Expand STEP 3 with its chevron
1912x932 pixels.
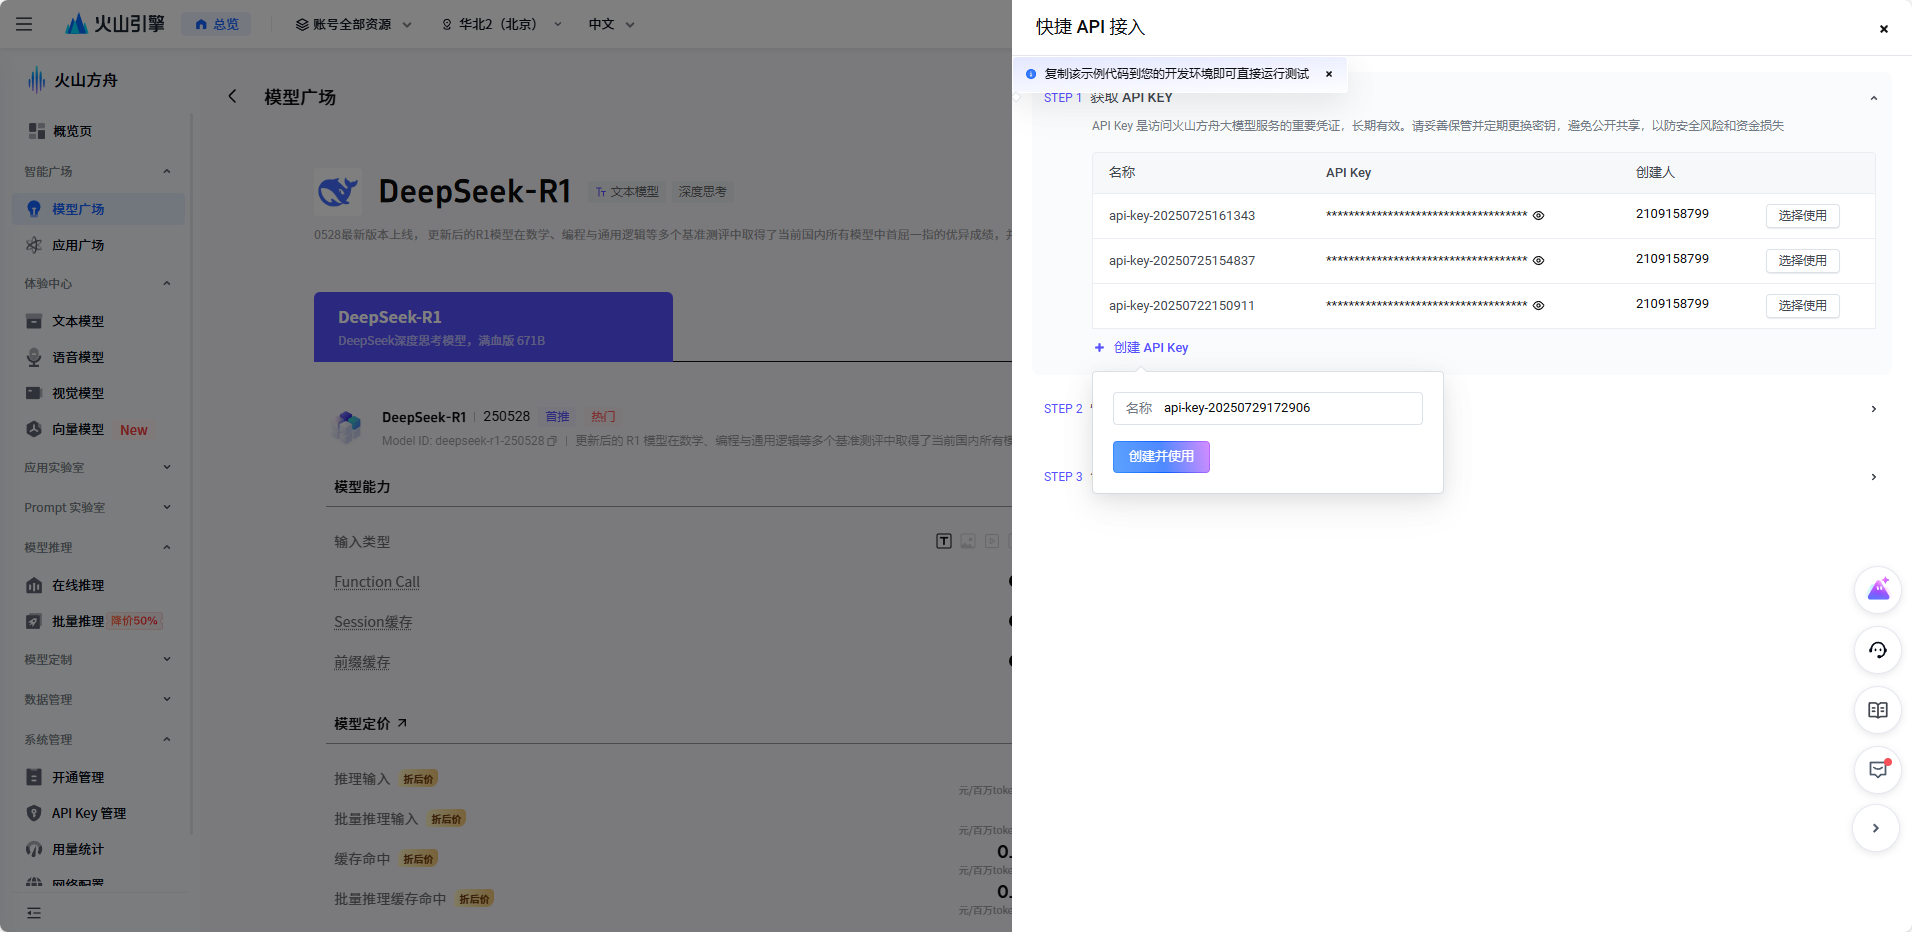[1874, 477]
